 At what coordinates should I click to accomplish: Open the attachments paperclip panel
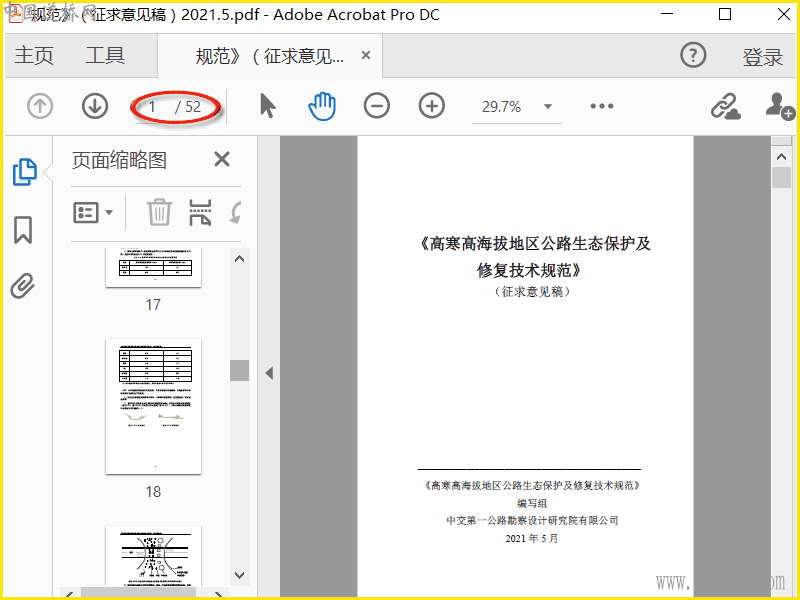click(x=23, y=286)
